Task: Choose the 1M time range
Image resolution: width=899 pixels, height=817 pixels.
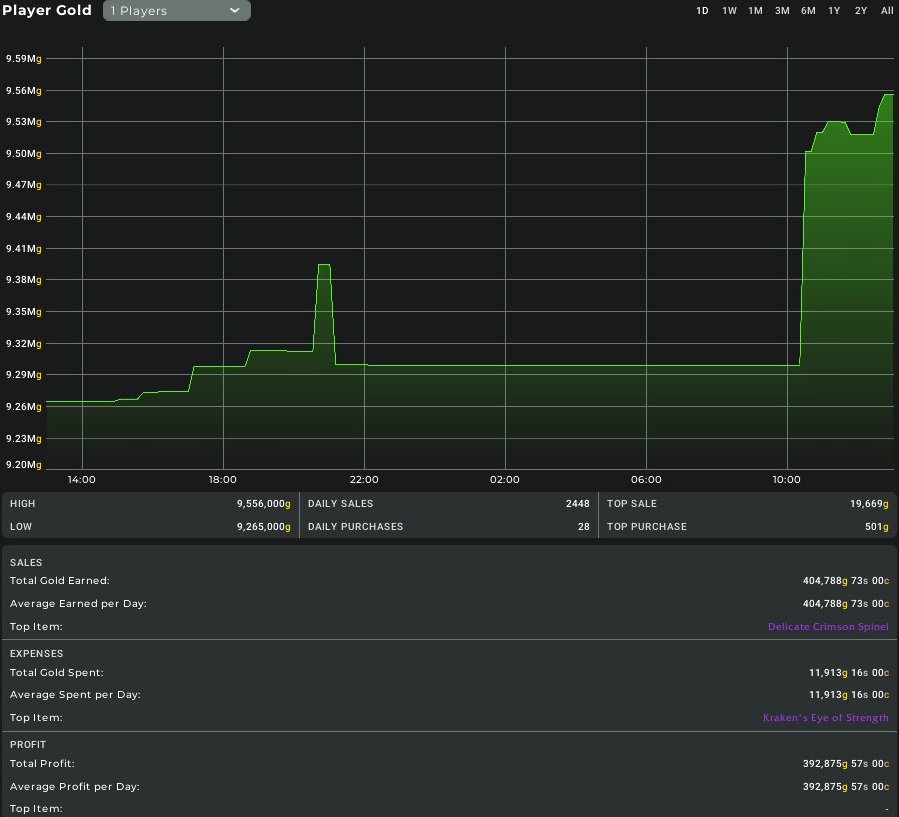Action: 755,11
